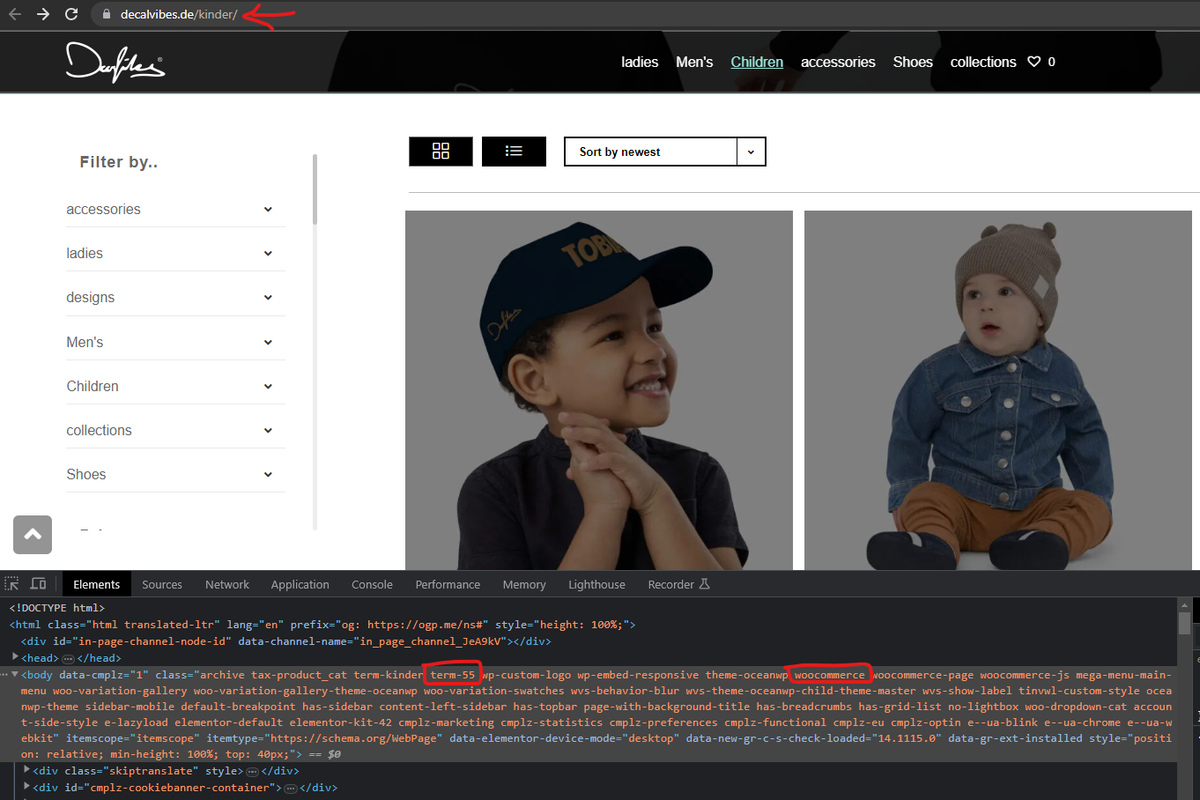Select the designs filter category
This screenshot has height=800, width=1200.
[90, 297]
